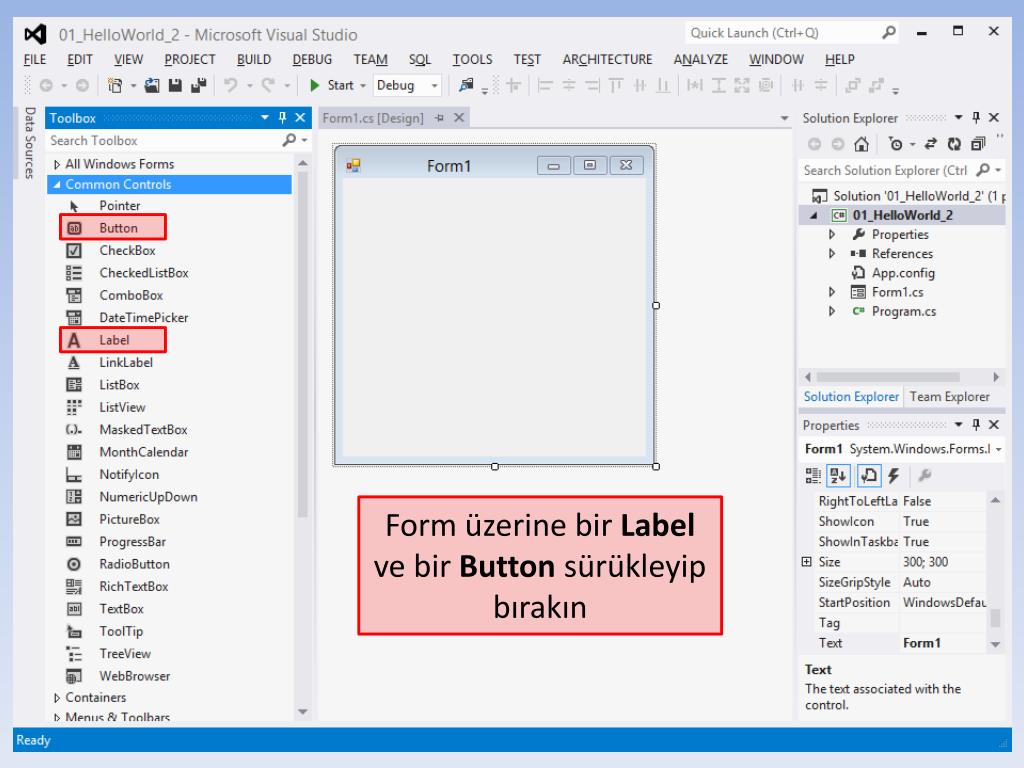Show Events lightning icon in Properties
This screenshot has height=768, width=1024.
pyautogui.click(x=893, y=475)
